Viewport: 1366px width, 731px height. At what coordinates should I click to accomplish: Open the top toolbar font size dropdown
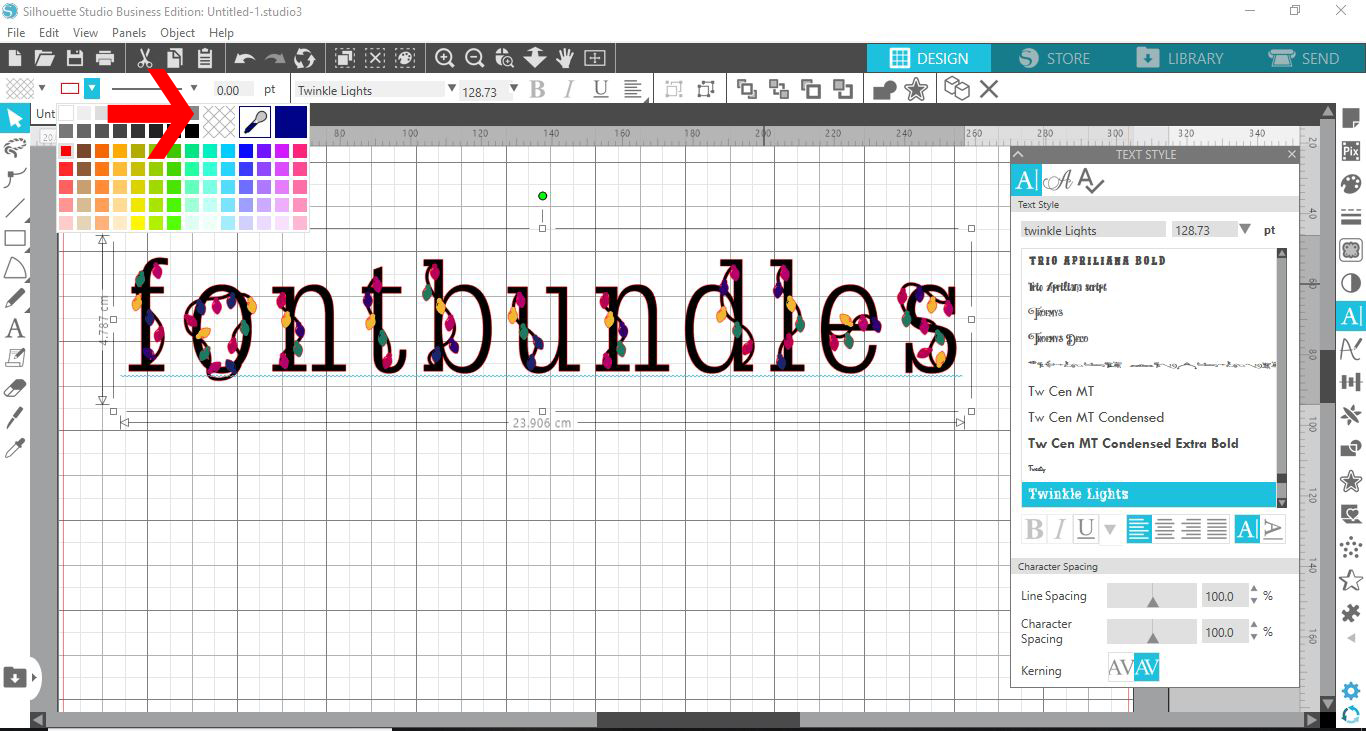514,89
